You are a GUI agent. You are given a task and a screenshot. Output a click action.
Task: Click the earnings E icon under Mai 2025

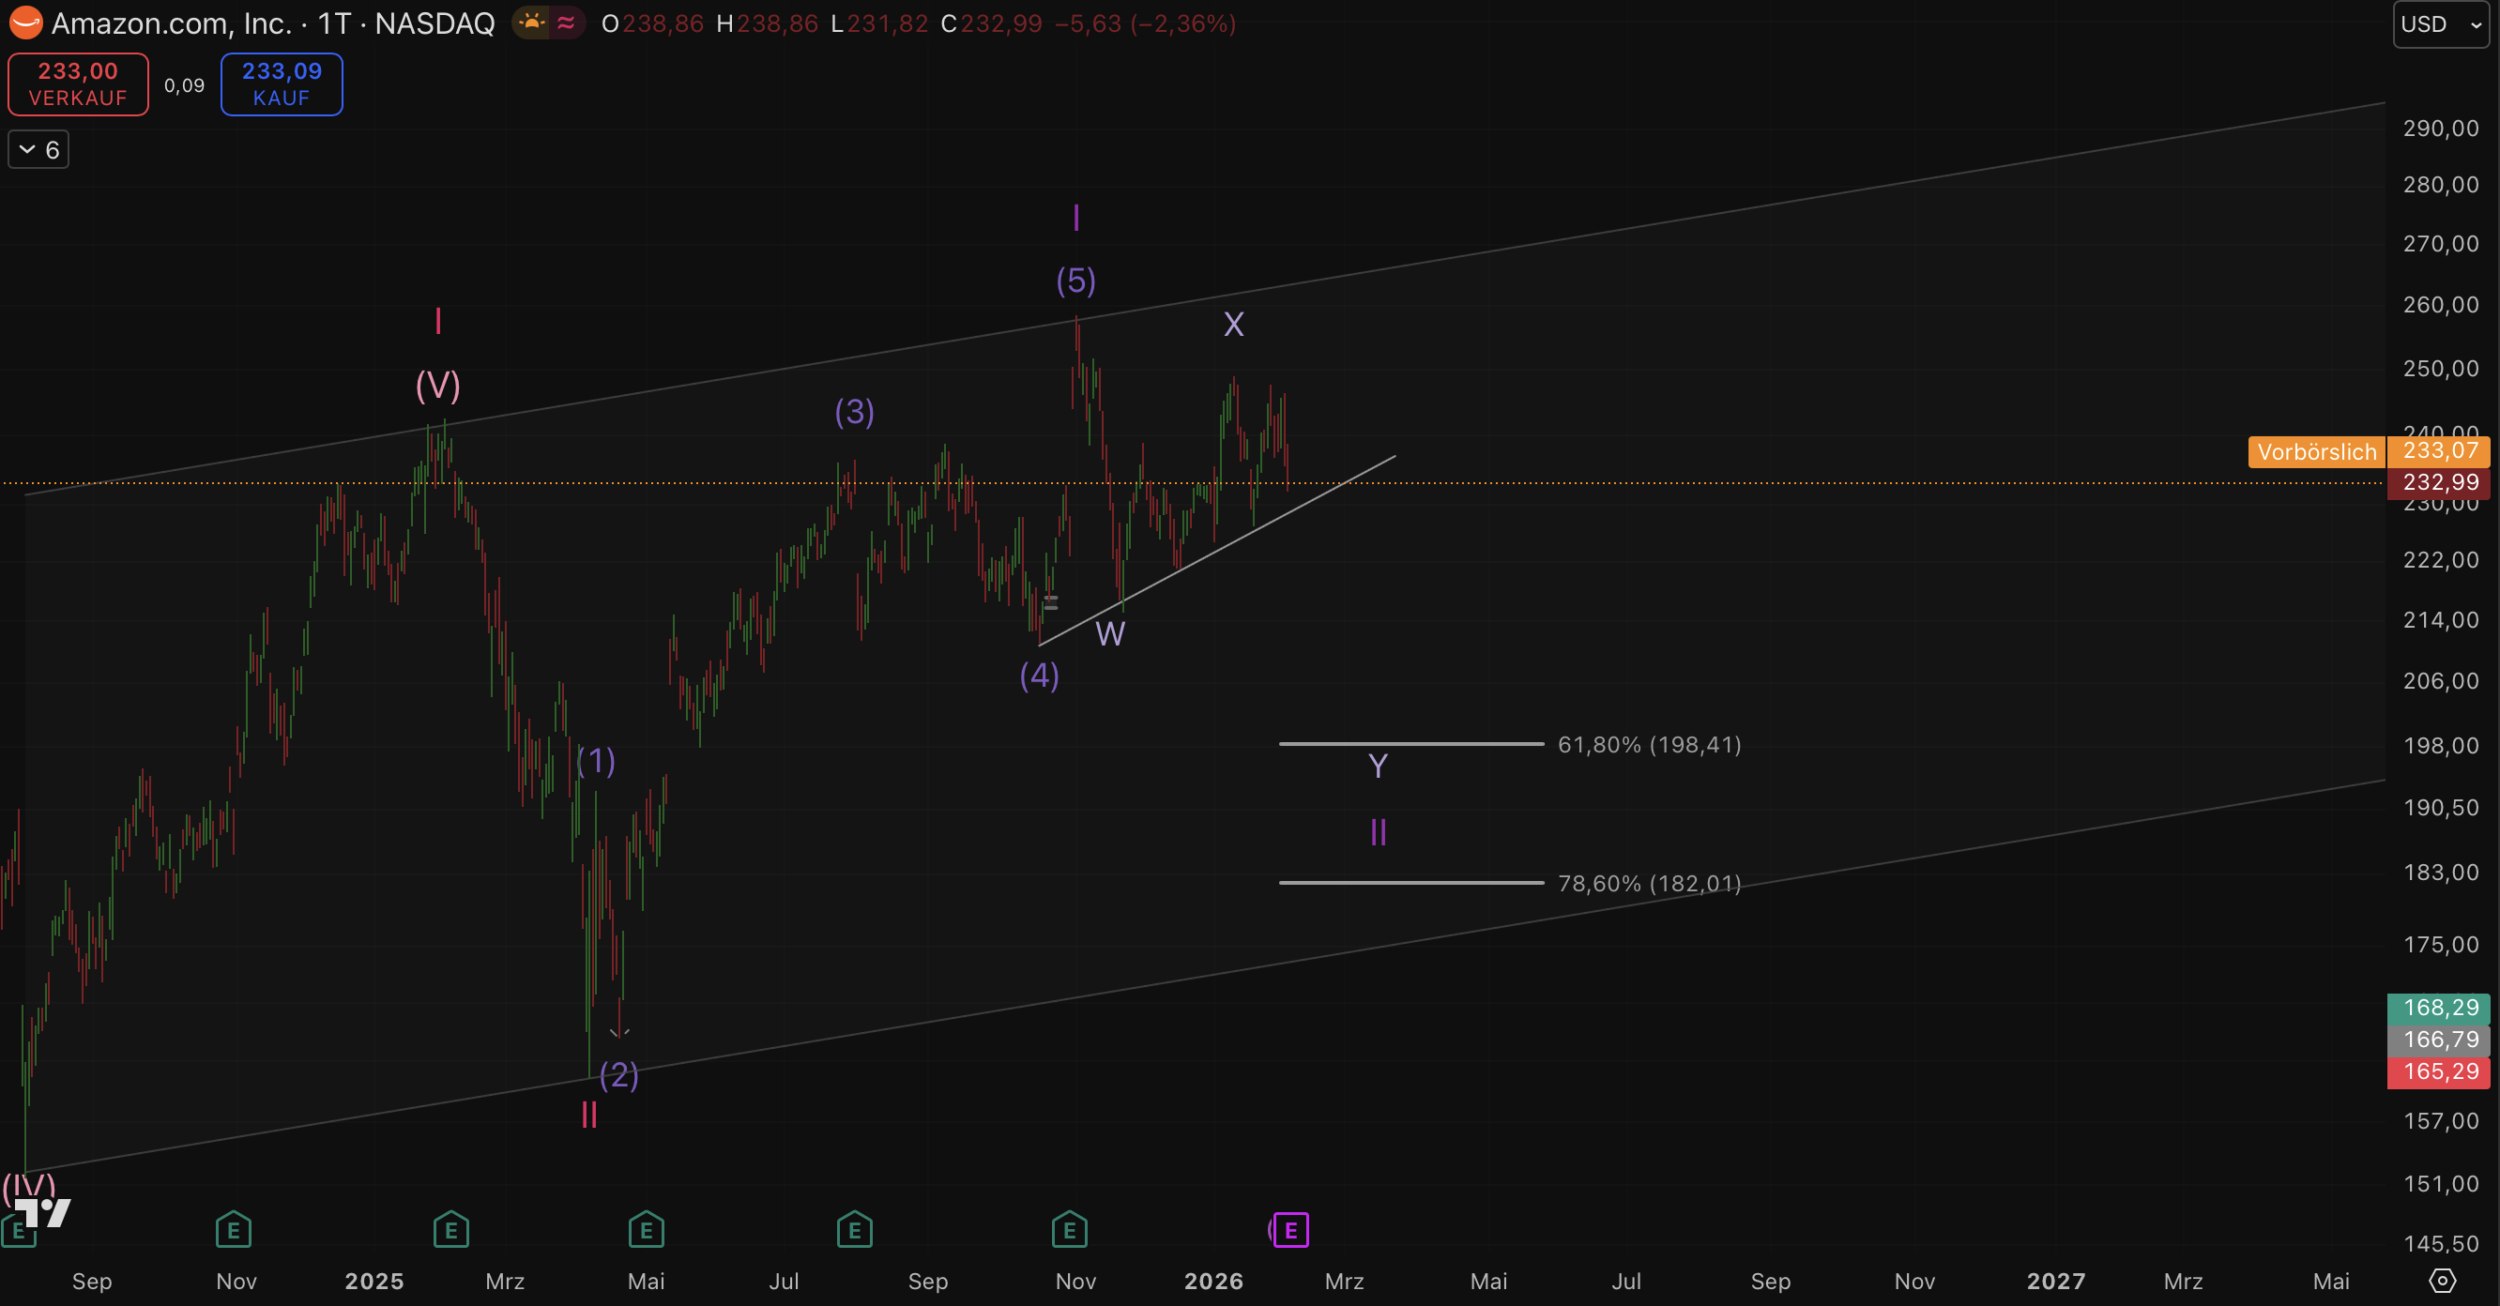coord(646,1230)
